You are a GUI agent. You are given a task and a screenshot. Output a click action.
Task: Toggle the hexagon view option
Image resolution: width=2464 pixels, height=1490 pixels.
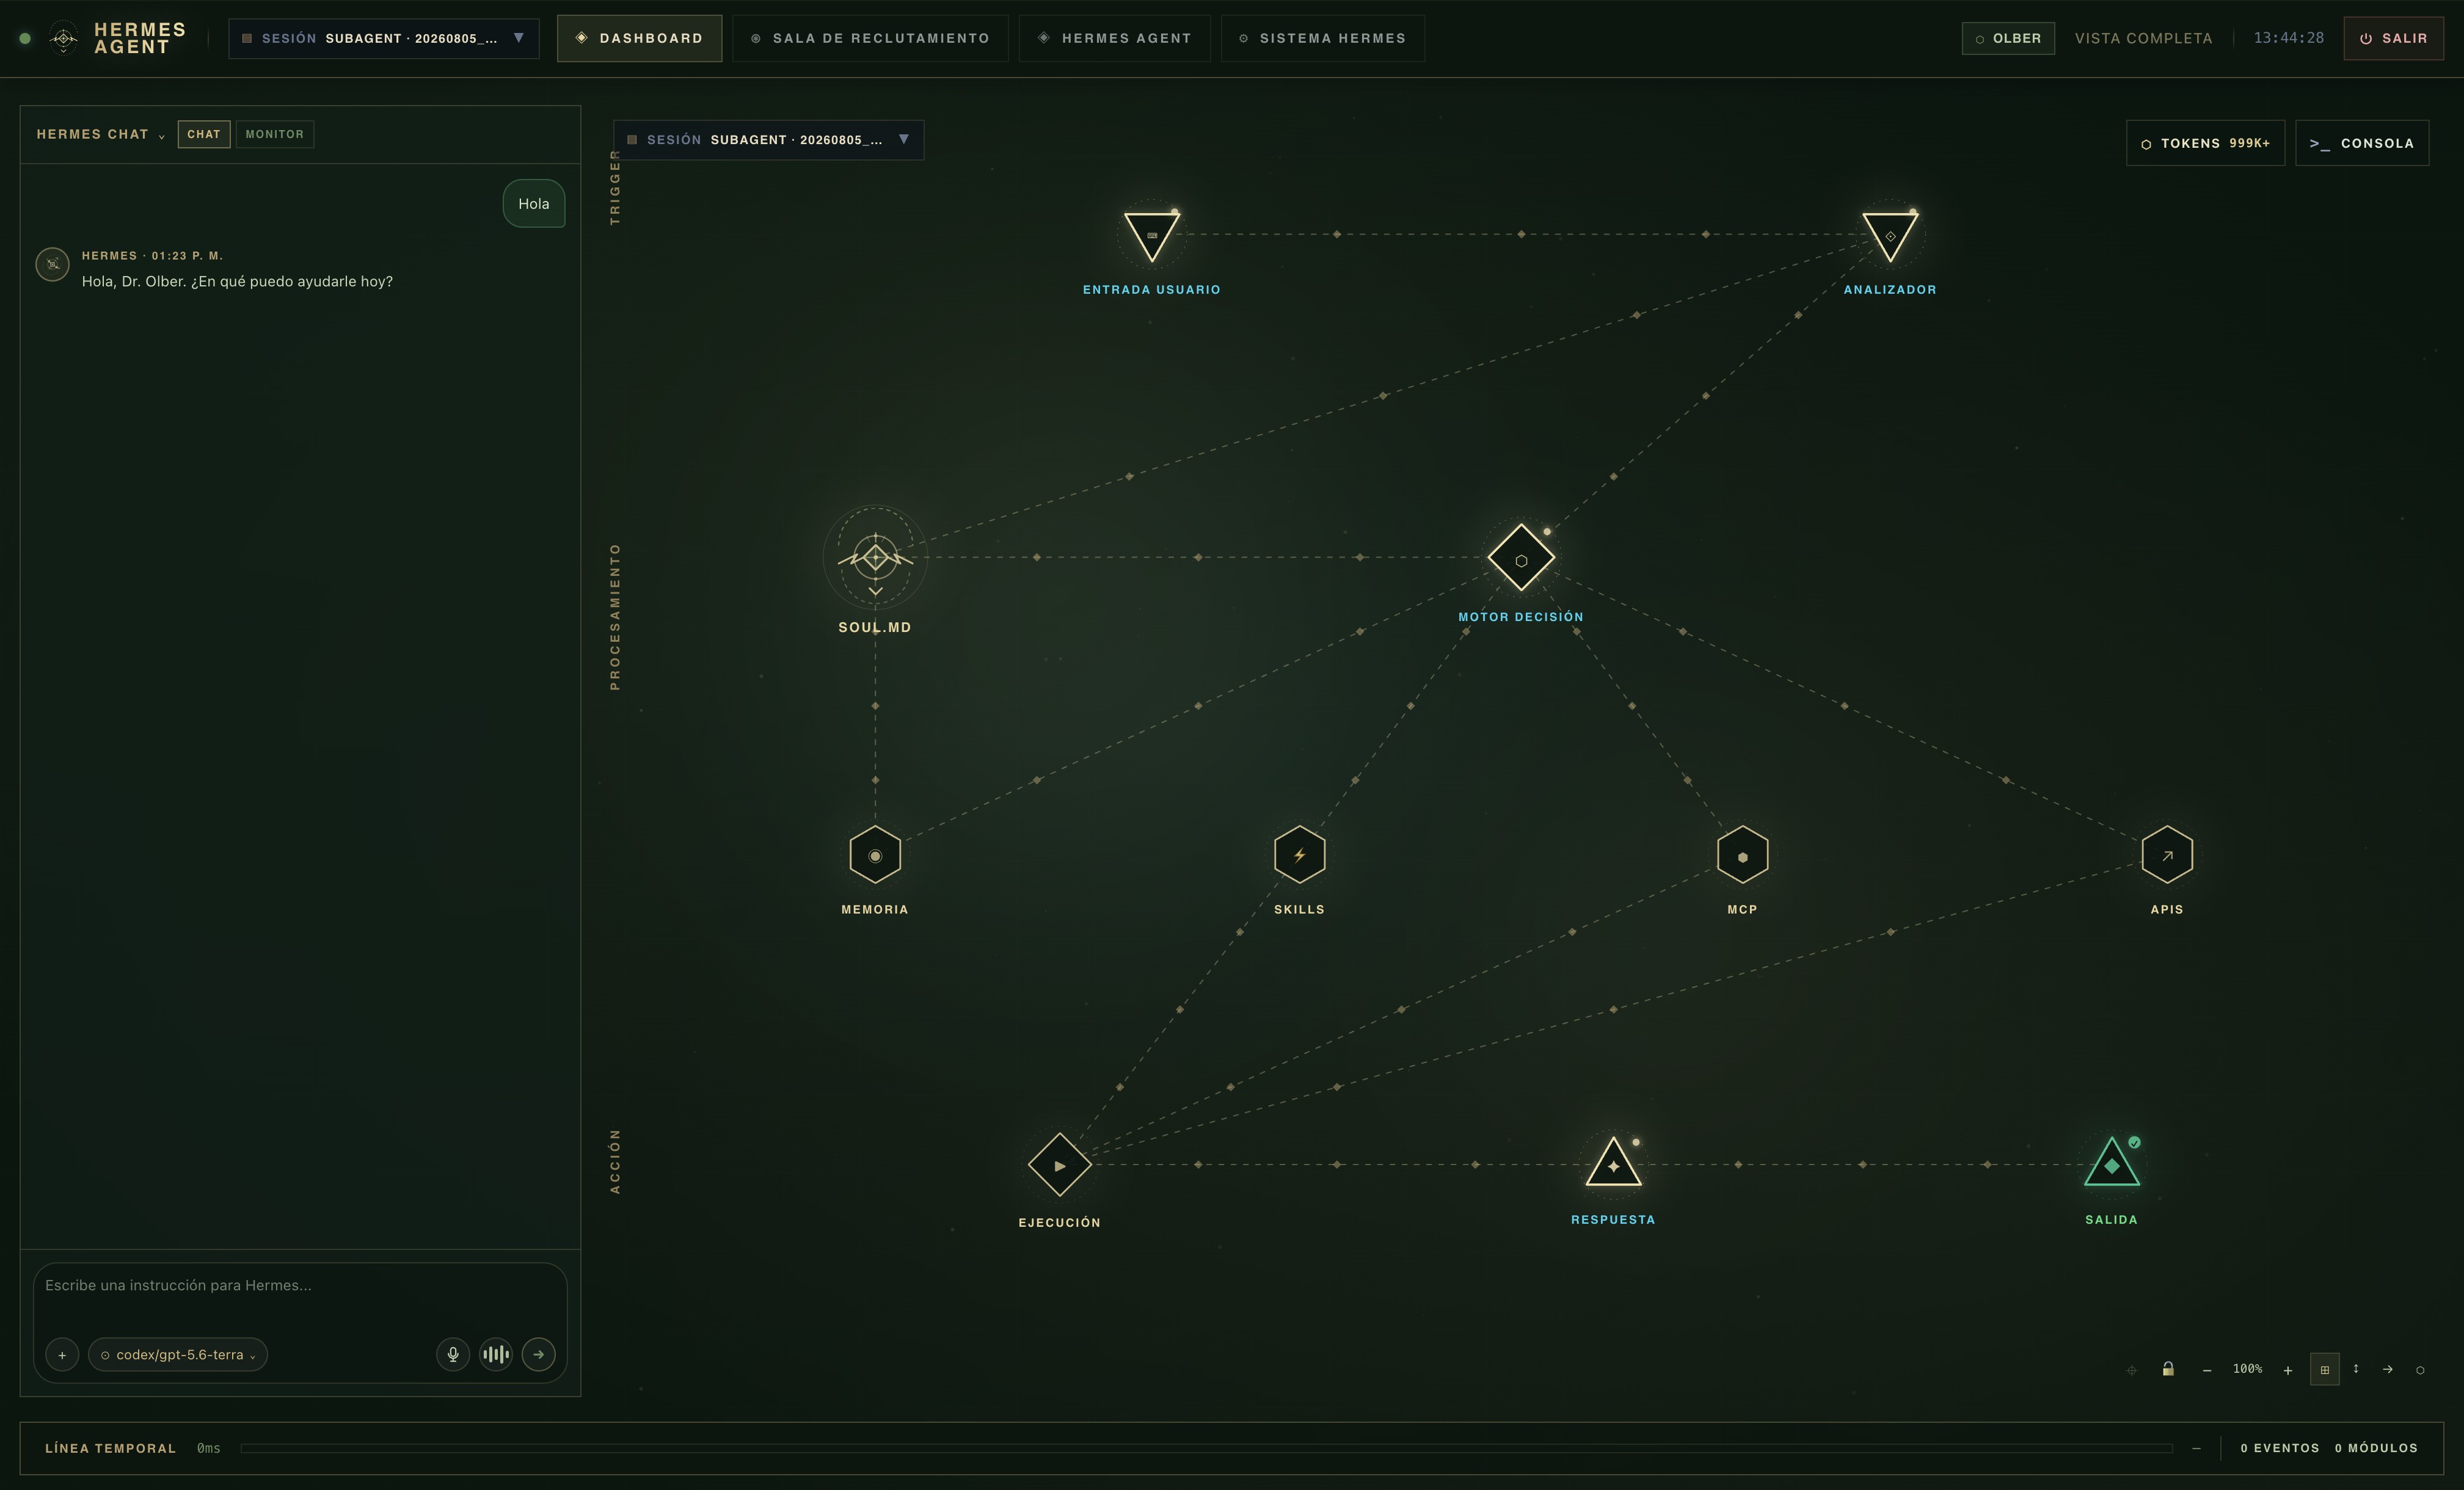coord(2420,1370)
